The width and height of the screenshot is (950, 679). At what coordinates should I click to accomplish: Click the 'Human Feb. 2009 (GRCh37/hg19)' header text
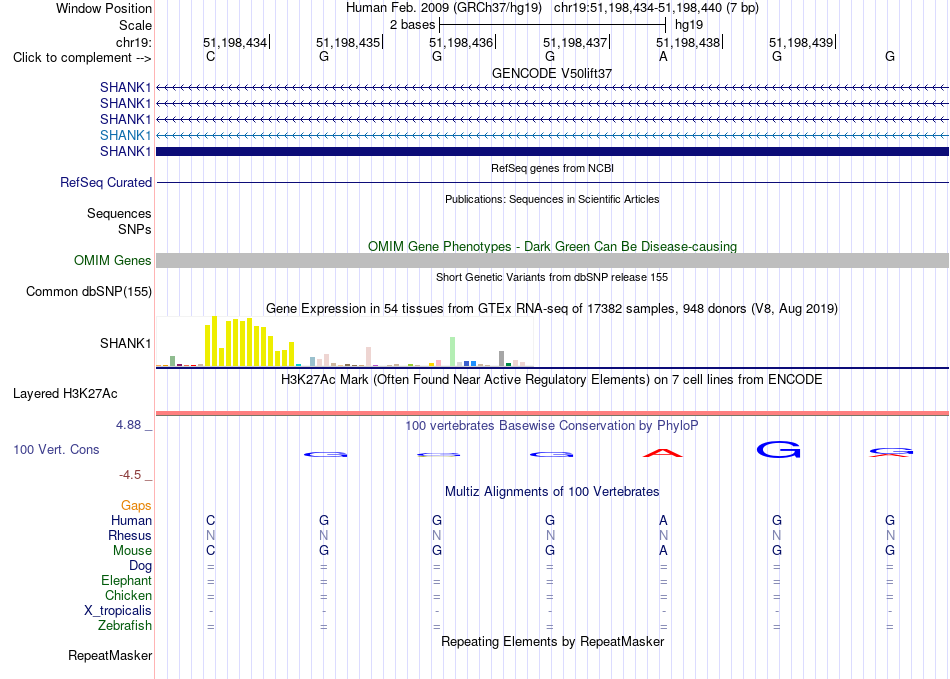(445, 8)
